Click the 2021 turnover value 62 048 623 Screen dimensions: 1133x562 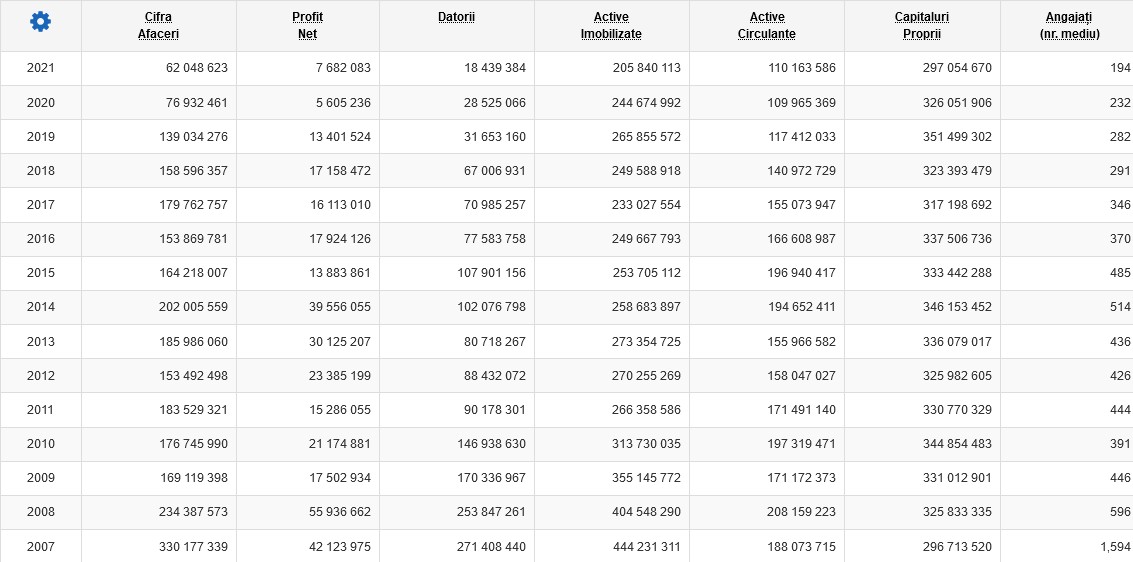coord(197,68)
